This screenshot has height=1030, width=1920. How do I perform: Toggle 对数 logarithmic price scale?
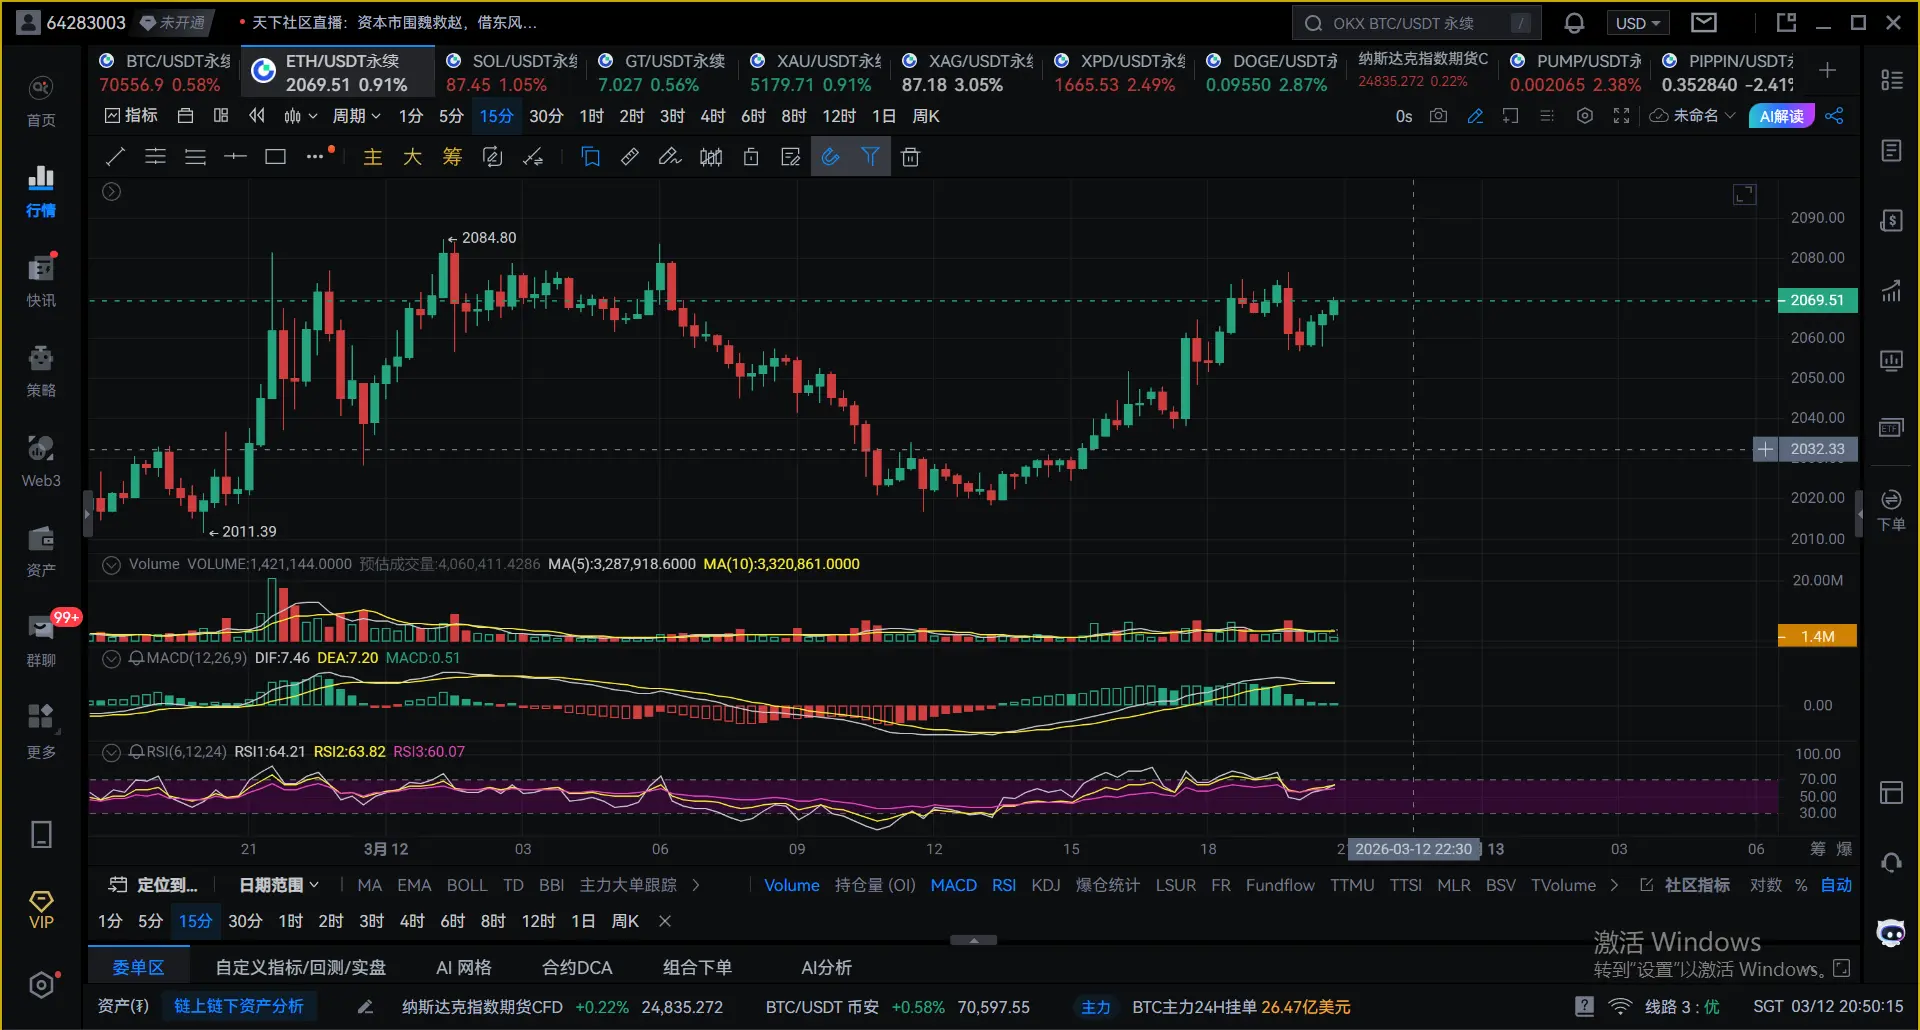[x=1766, y=885]
